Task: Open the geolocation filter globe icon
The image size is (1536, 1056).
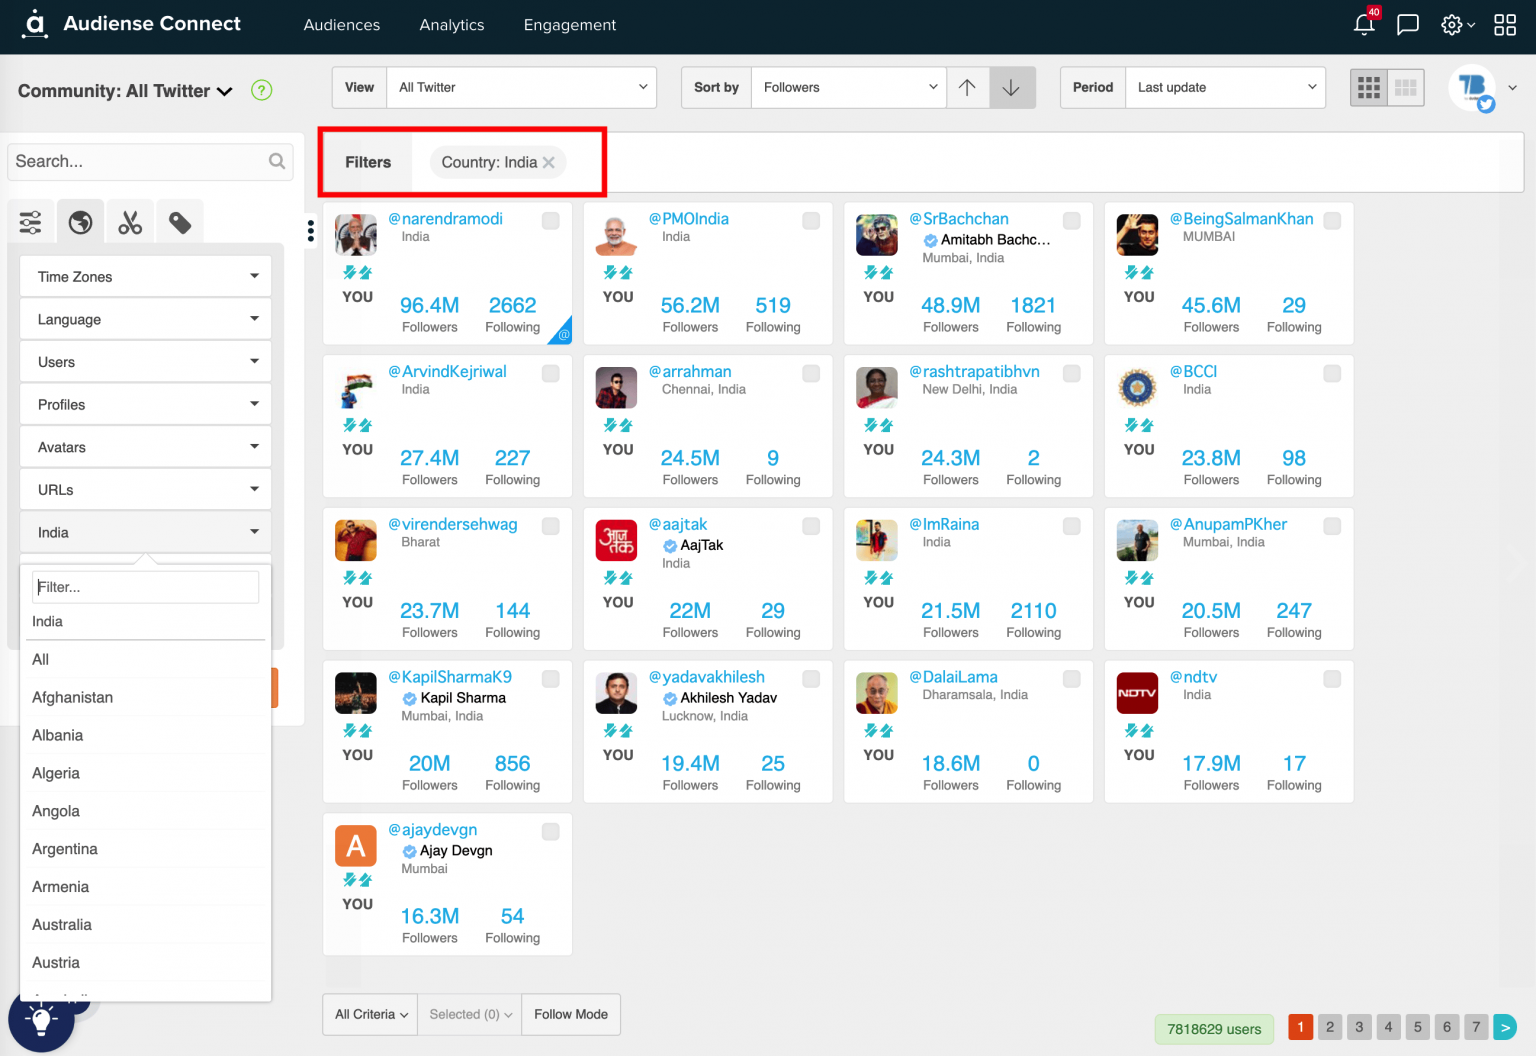Action: pos(80,220)
